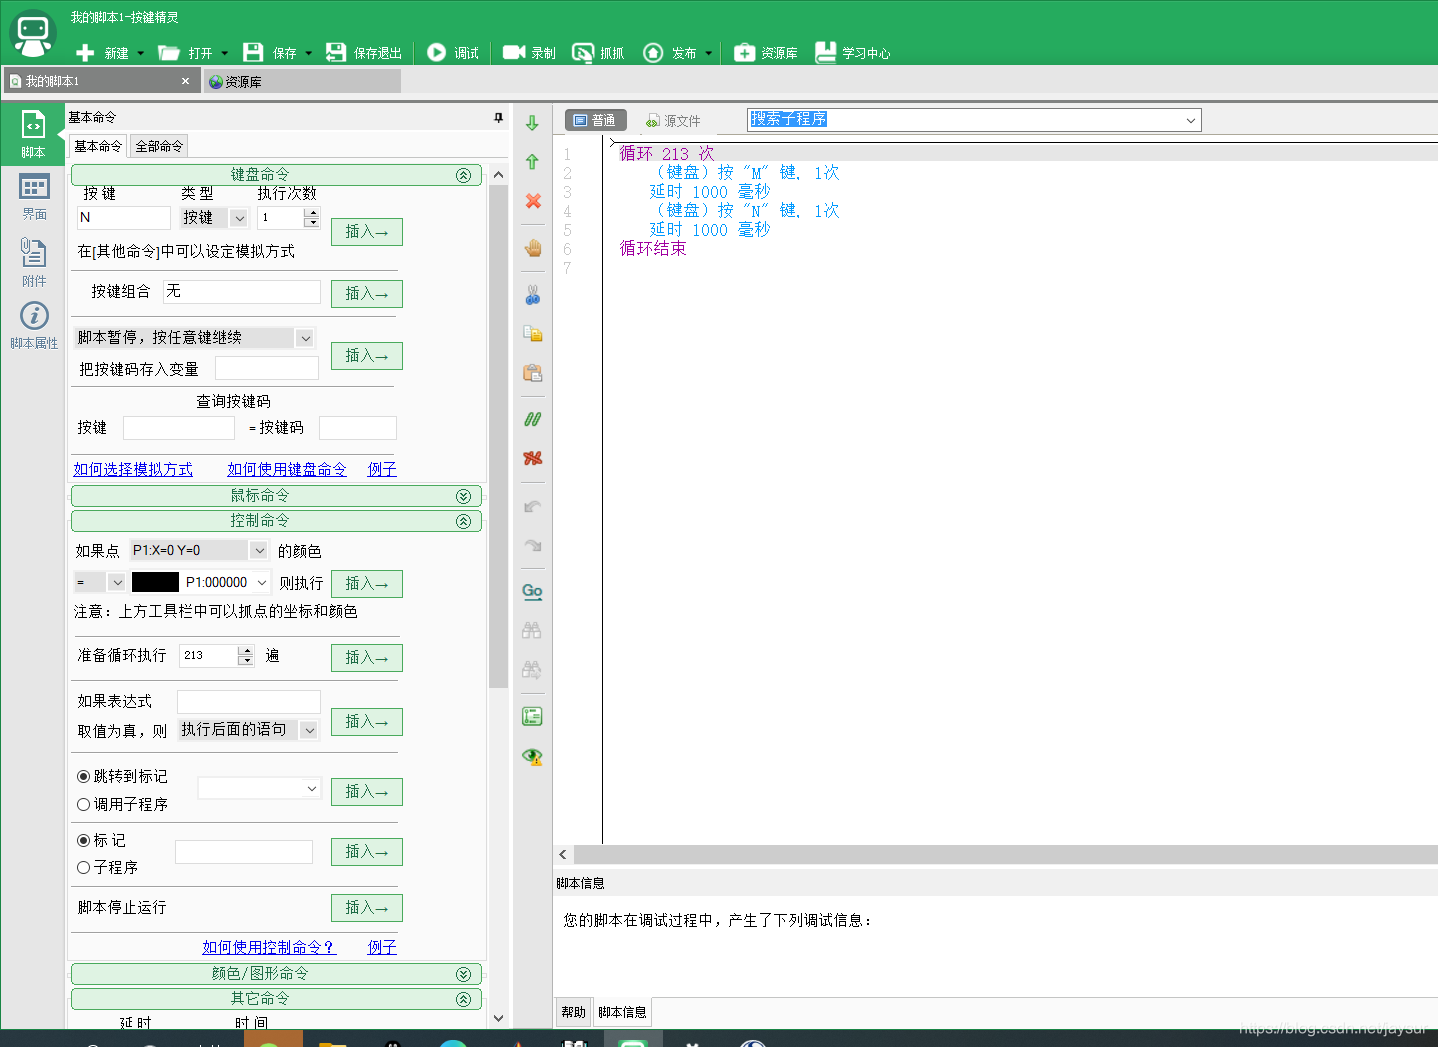Open the 资源库 toolbar button
The width and height of the screenshot is (1438, 1047).
[x=766, y=53]
